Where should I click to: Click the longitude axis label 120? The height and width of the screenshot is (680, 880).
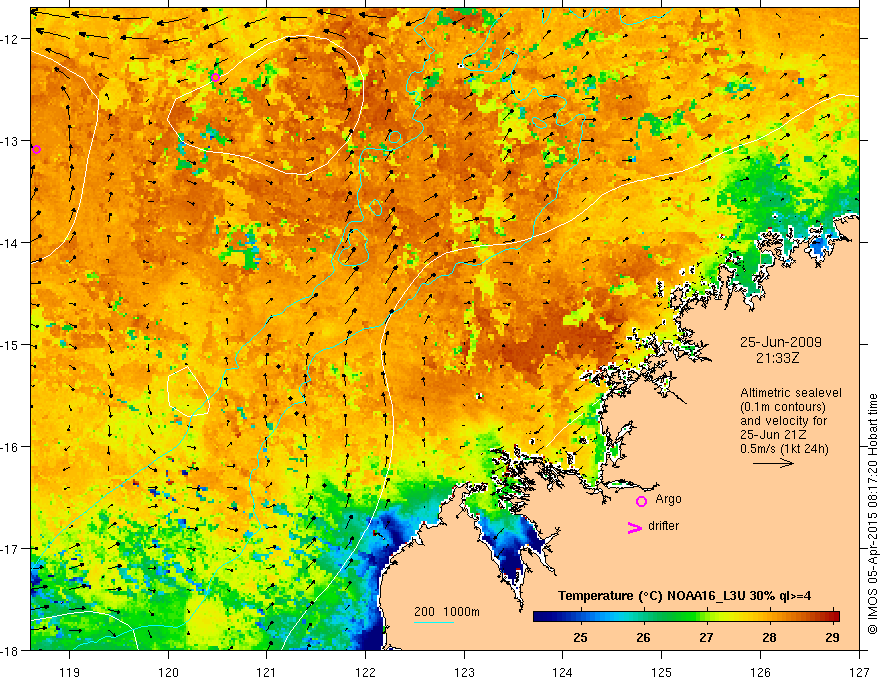coord(168,672)
